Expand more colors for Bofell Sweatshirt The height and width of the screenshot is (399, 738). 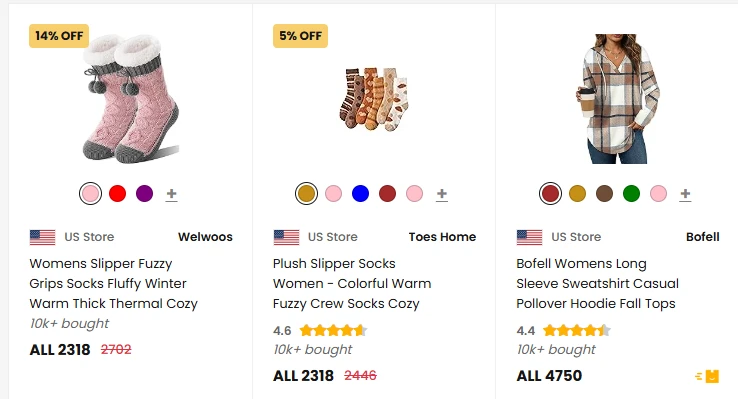(685, 194)
